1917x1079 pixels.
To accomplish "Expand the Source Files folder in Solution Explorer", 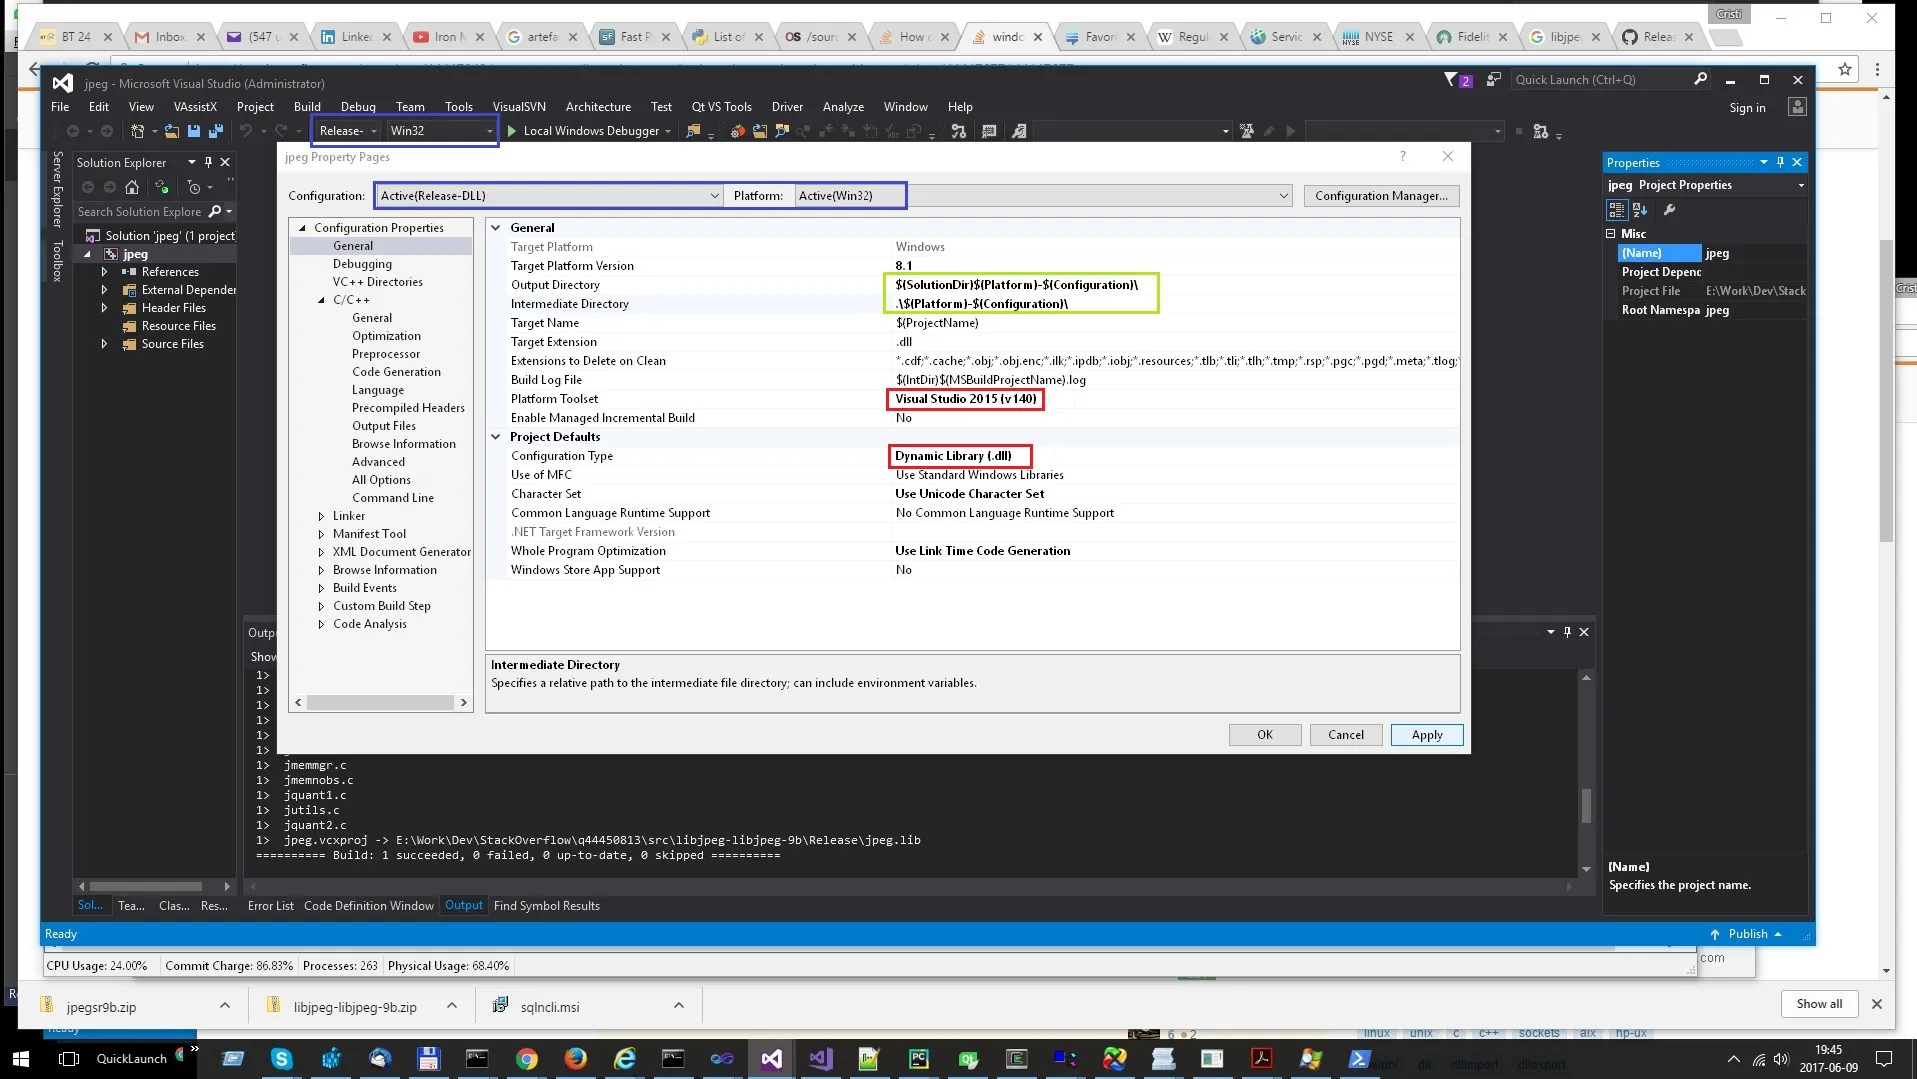I will 104,344.
